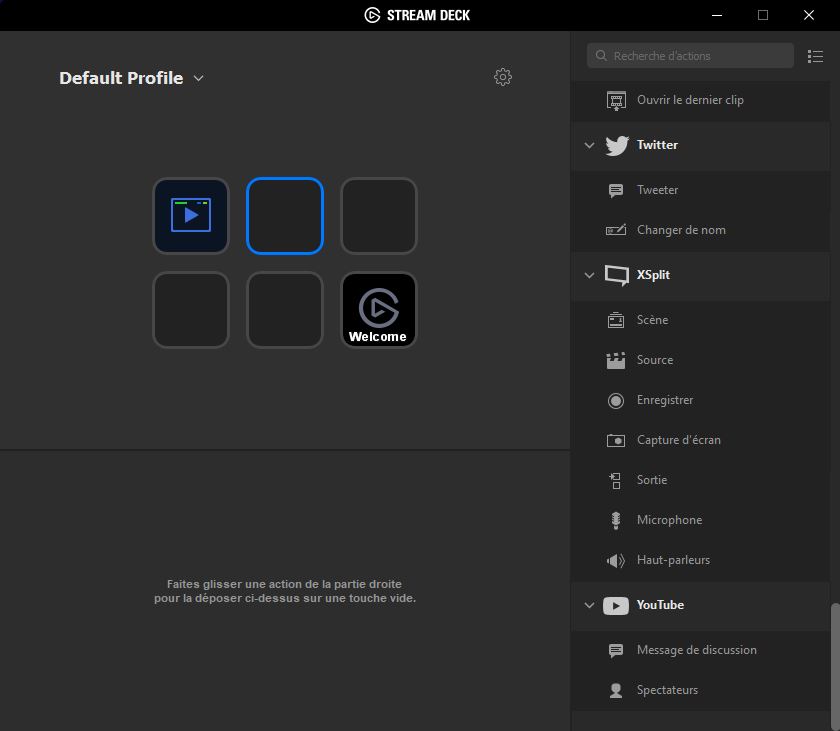The image size is (840, 731).
Task: Select the Source action
Action: [x=701, y=360]
